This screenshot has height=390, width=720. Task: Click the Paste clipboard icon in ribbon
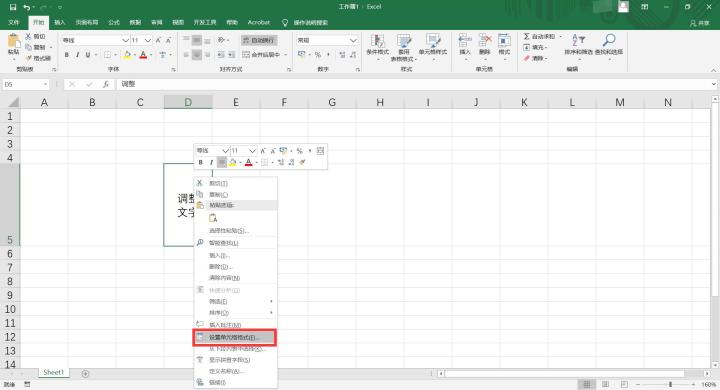14,41
